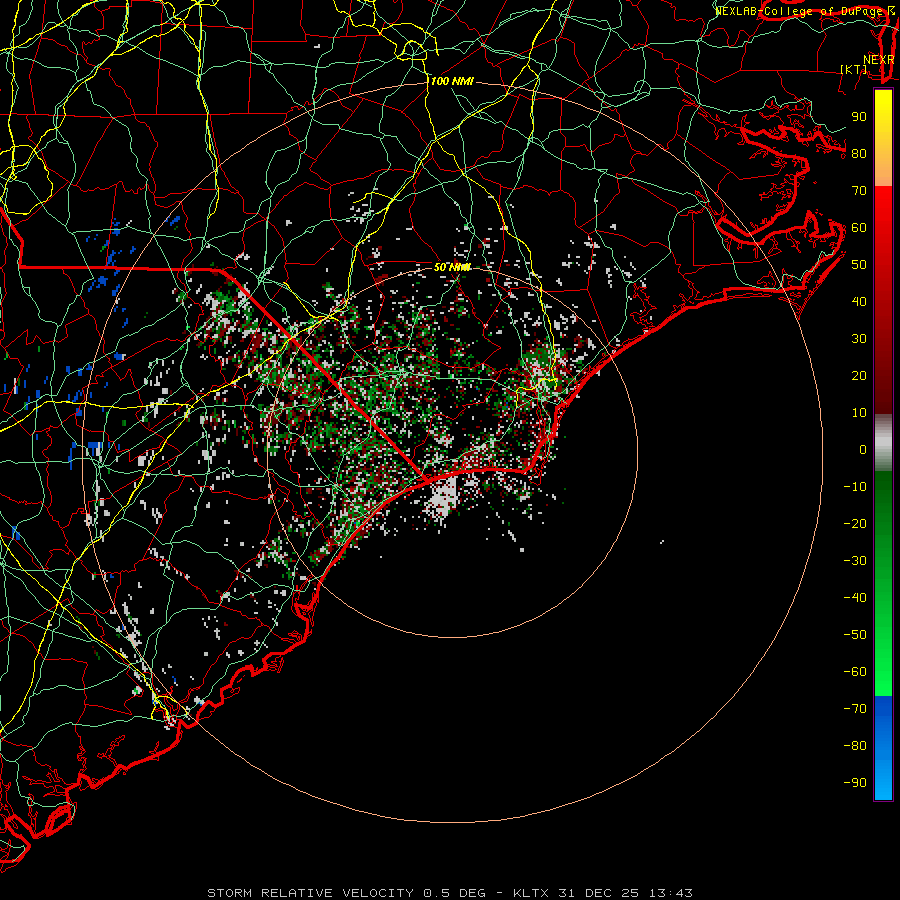The image size is (900, 900).
Task: Click the -80 value on velocity scale
Action: (x=855, y=746)
